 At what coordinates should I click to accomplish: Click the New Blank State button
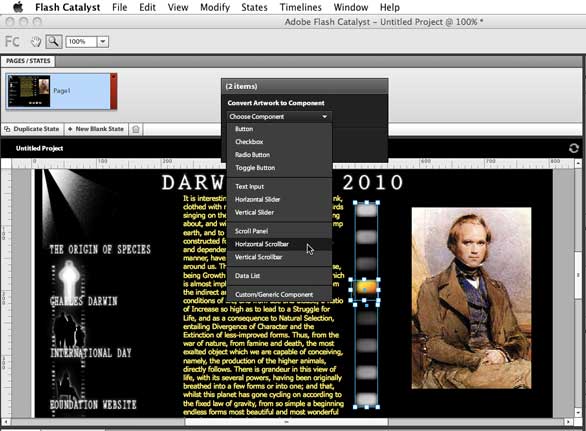tap(96, 129)
